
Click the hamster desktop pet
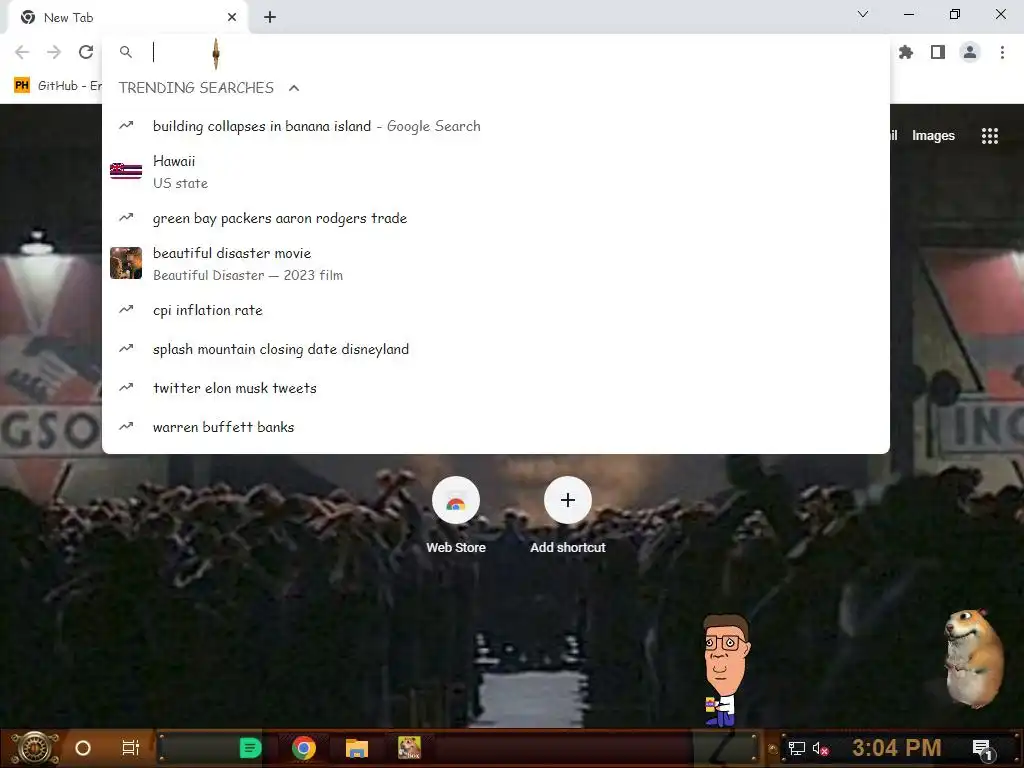(974, 658)
